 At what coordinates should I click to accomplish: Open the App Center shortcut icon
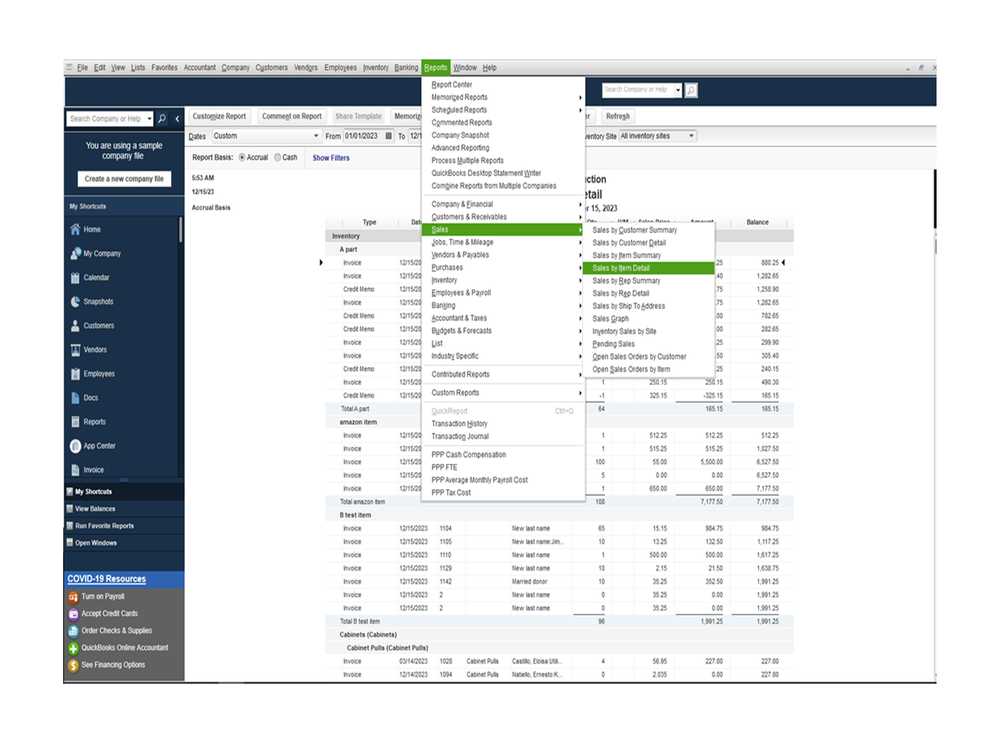coord(75,446)
